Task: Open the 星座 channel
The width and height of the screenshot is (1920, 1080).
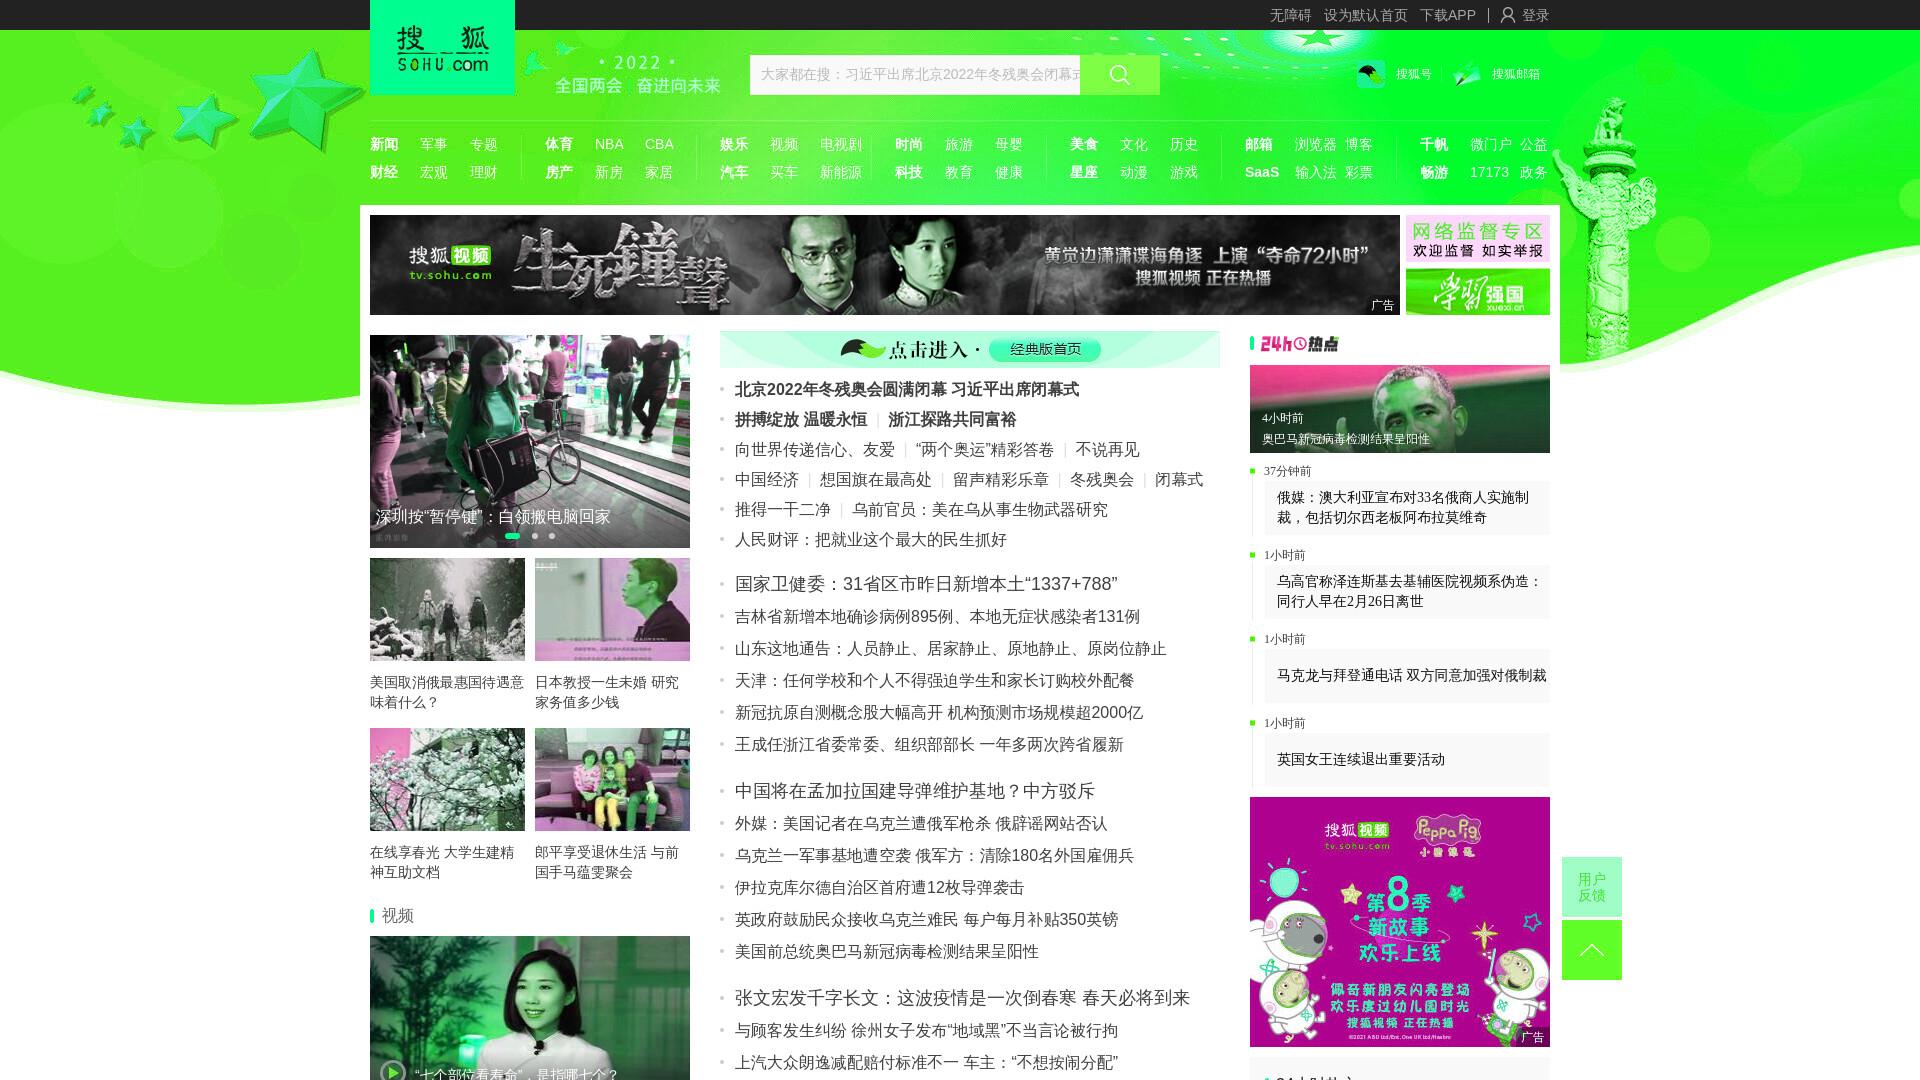Action: (1084, 172)
